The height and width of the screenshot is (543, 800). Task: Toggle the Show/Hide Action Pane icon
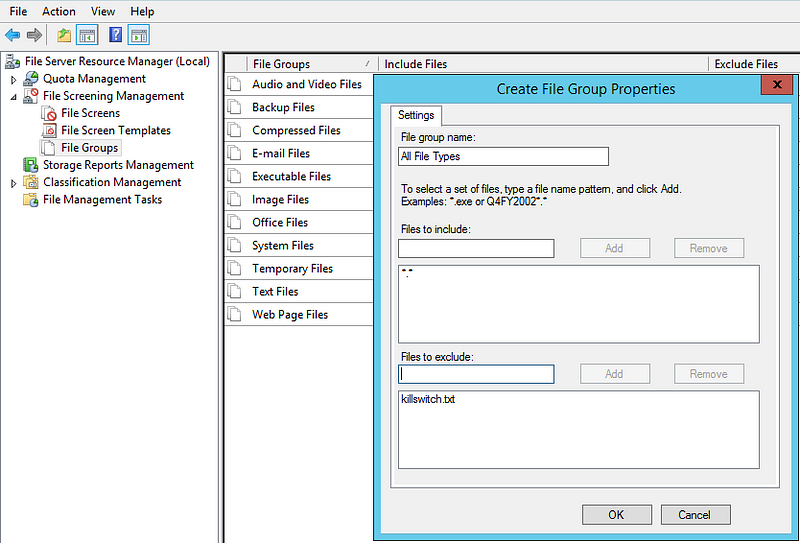(139, 35)
